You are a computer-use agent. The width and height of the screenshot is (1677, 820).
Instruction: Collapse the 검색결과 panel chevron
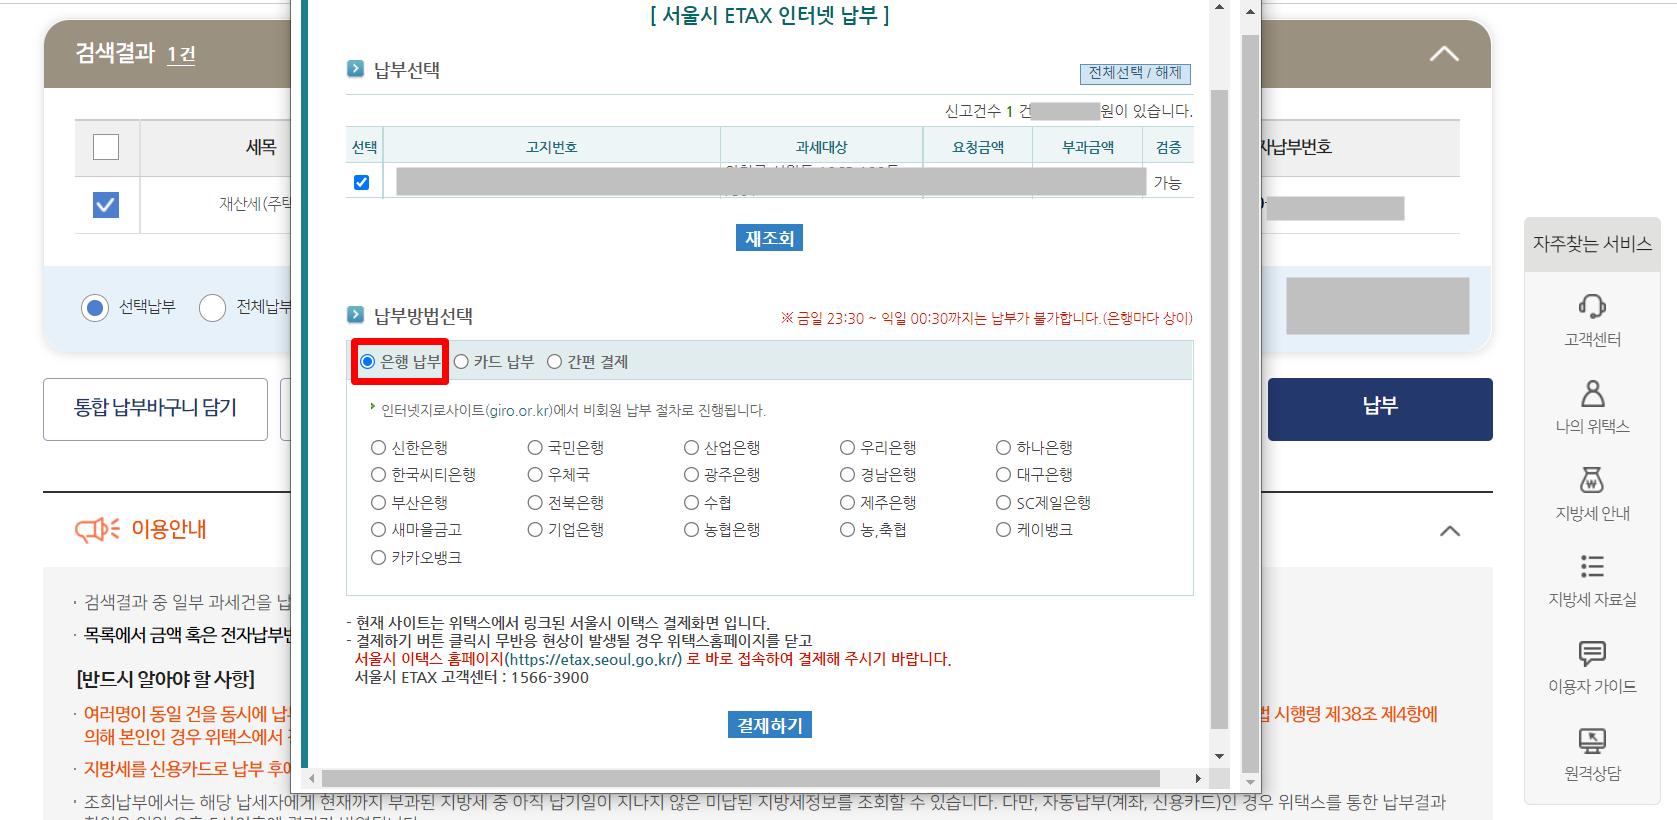1443,54
